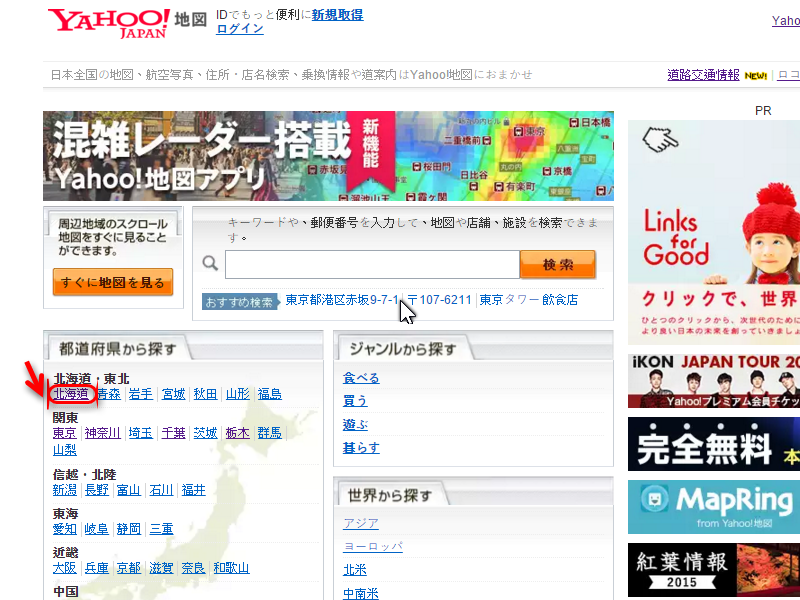Choose 奈良 prefecture link
The width and height of the screenshot is (800, 600).
pyautogui.click(x=193, y=568)
